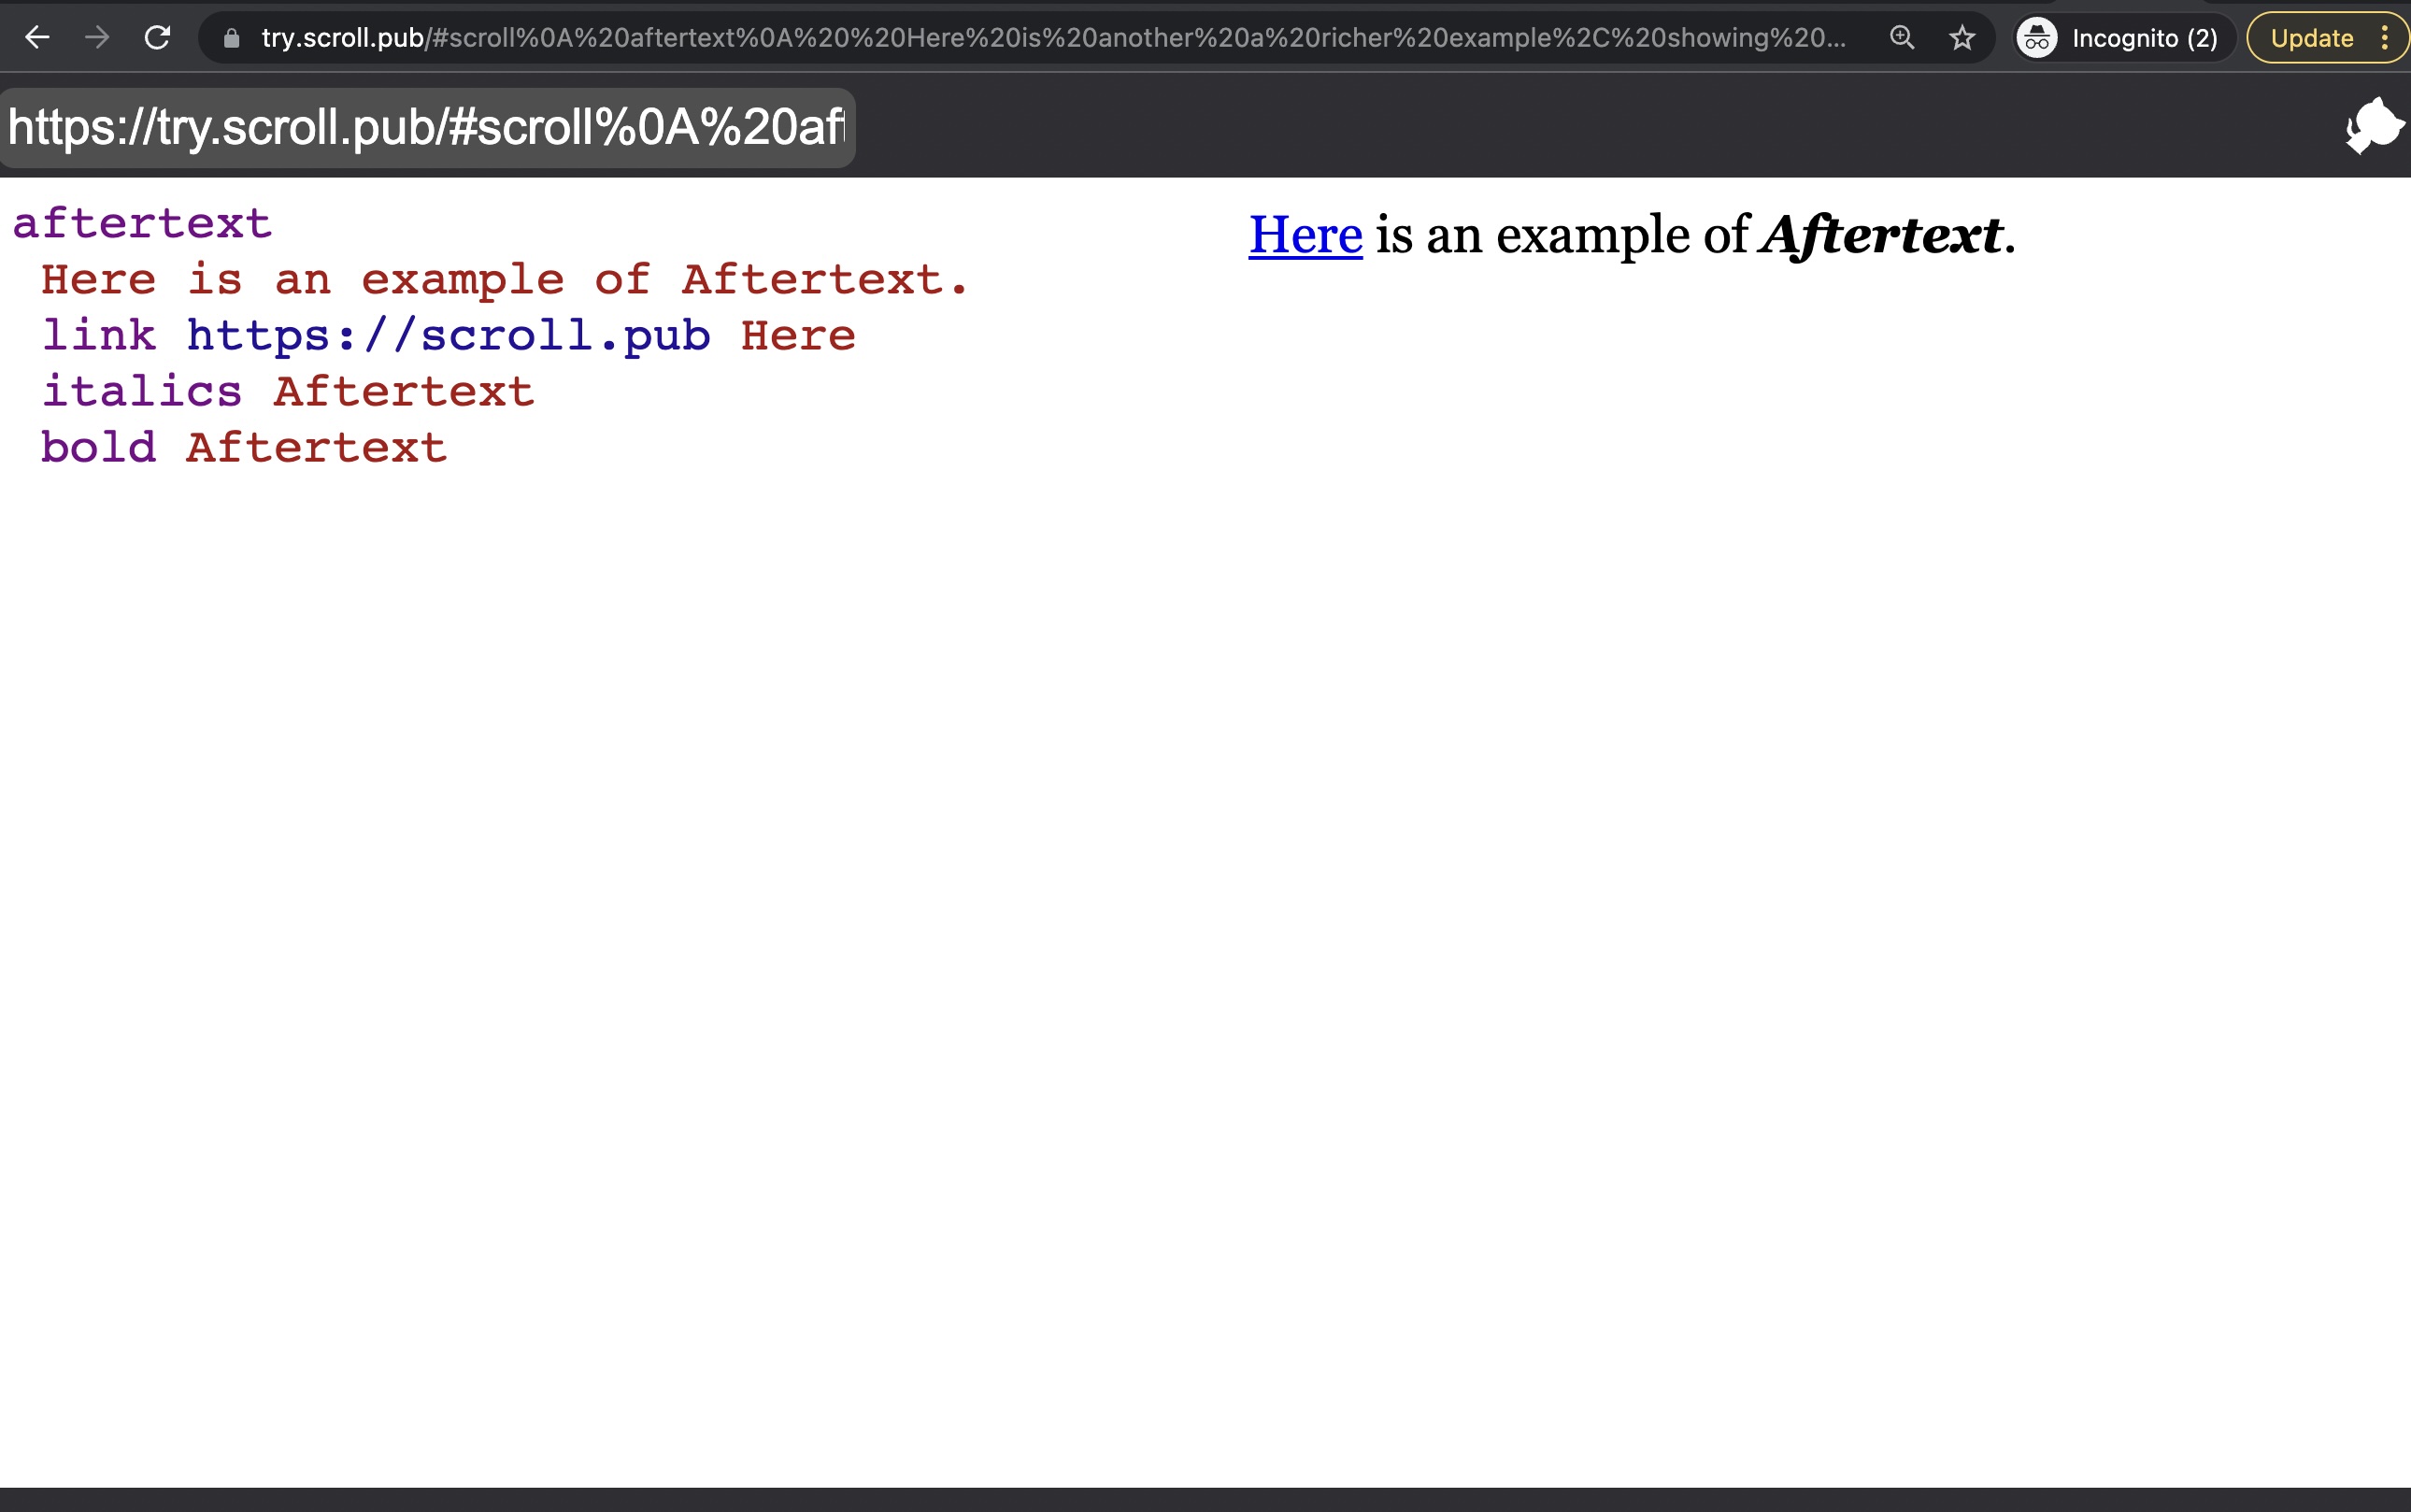Viewport: 2411px width, 1512px height.
Task: Click the "link" keyword in code editor
Action: 98,335
